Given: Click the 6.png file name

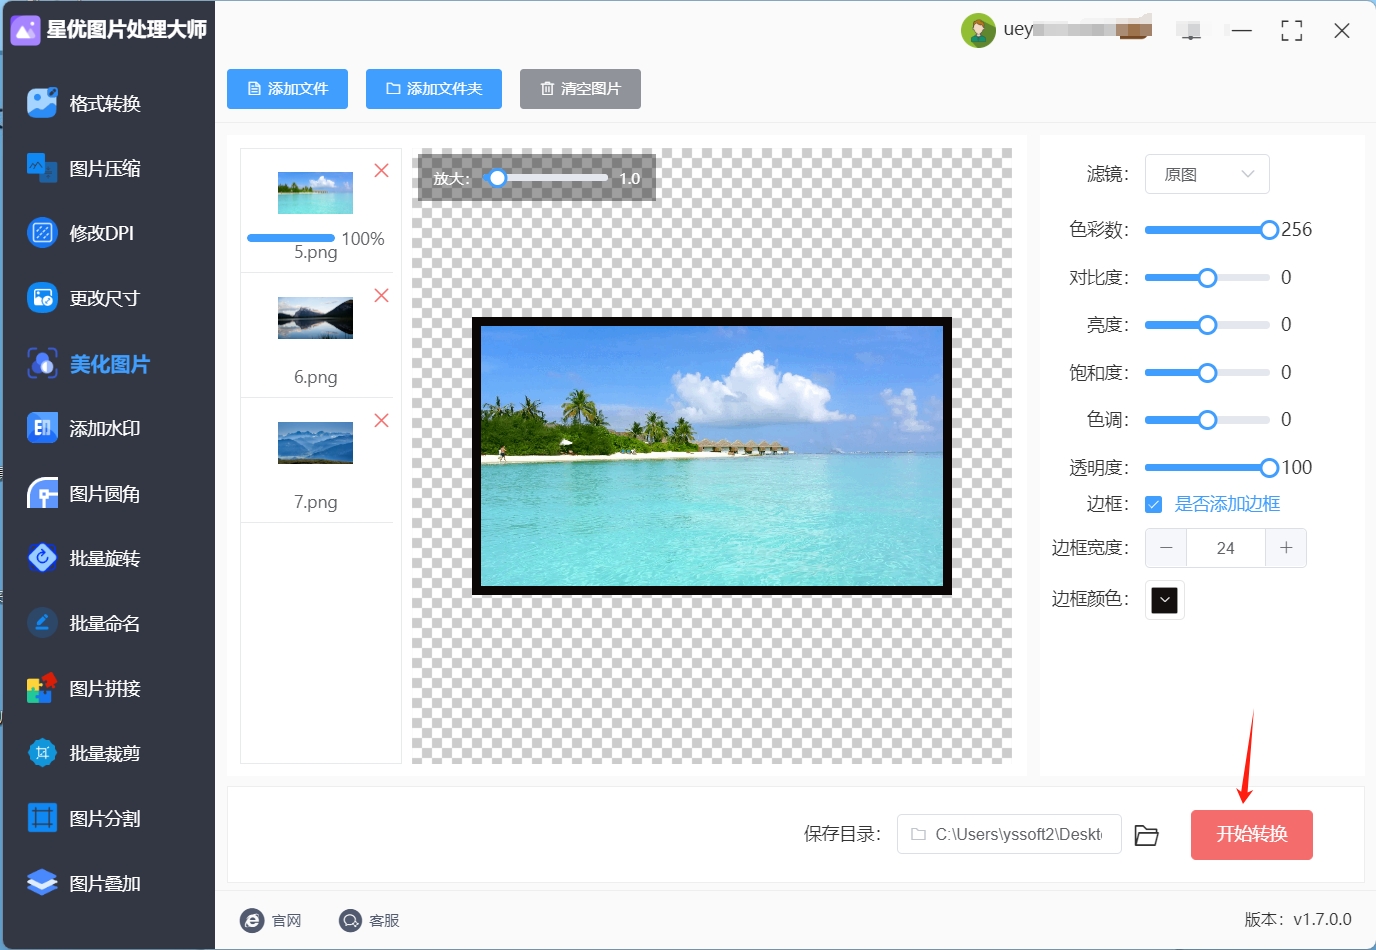Looking at the screenshot, I should [x=315, y=377].
